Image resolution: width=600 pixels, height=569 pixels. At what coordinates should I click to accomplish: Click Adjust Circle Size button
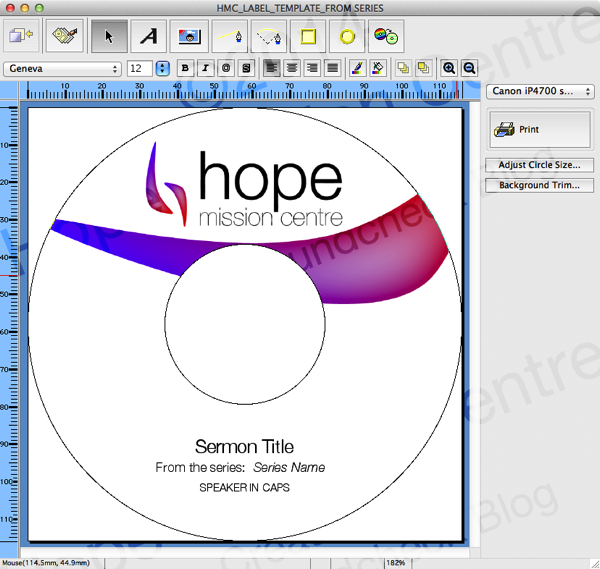pos(539,165)
